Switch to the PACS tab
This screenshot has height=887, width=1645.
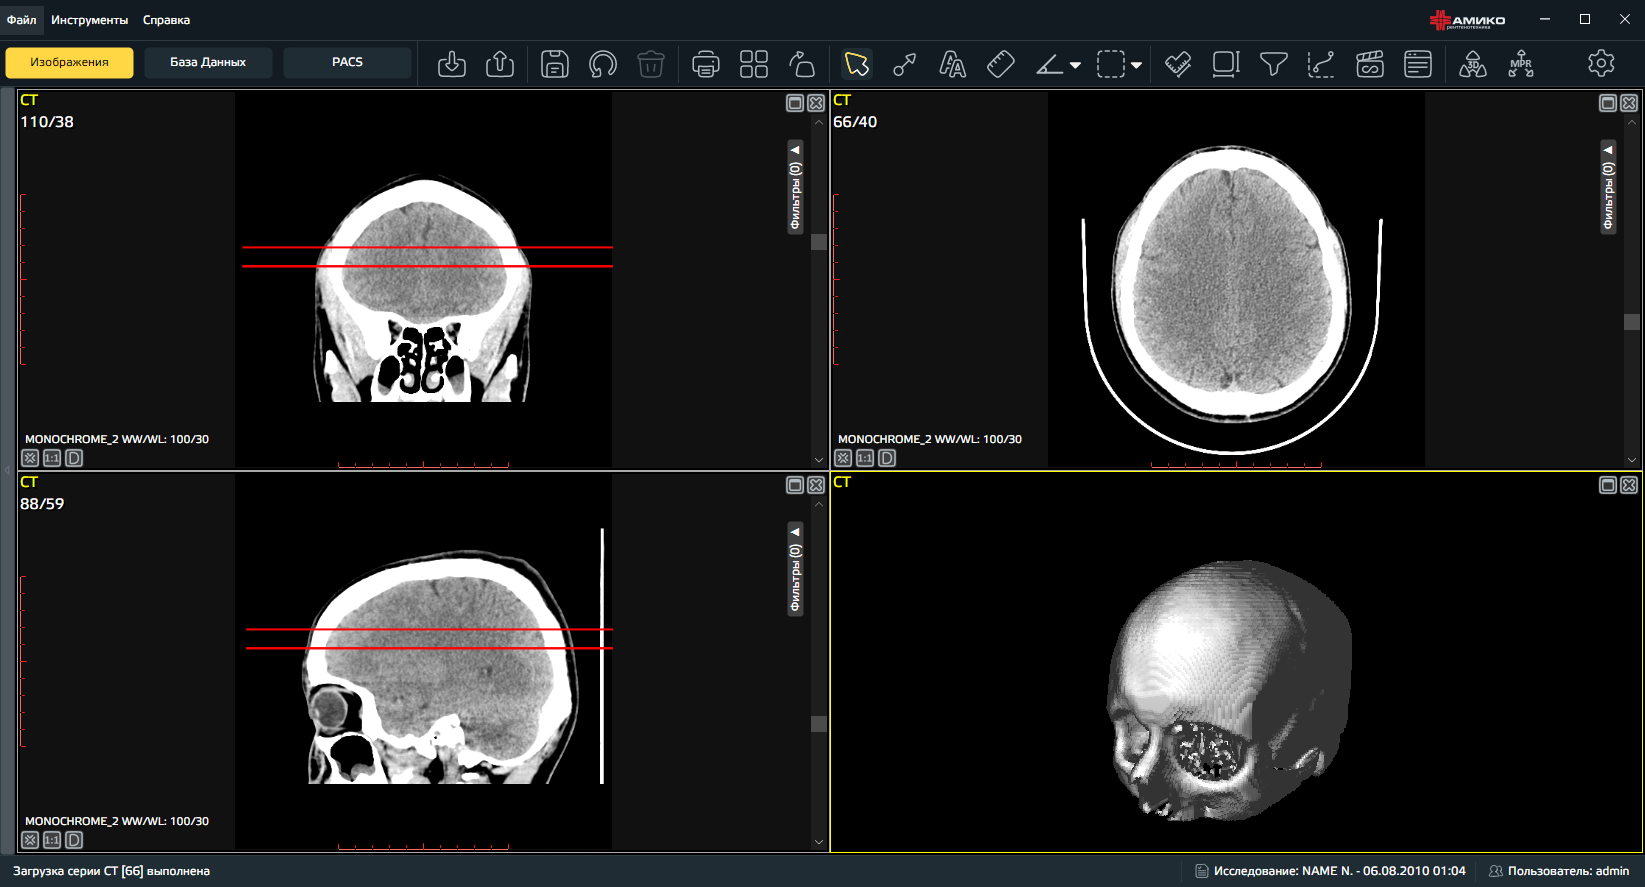click(347, 62)
